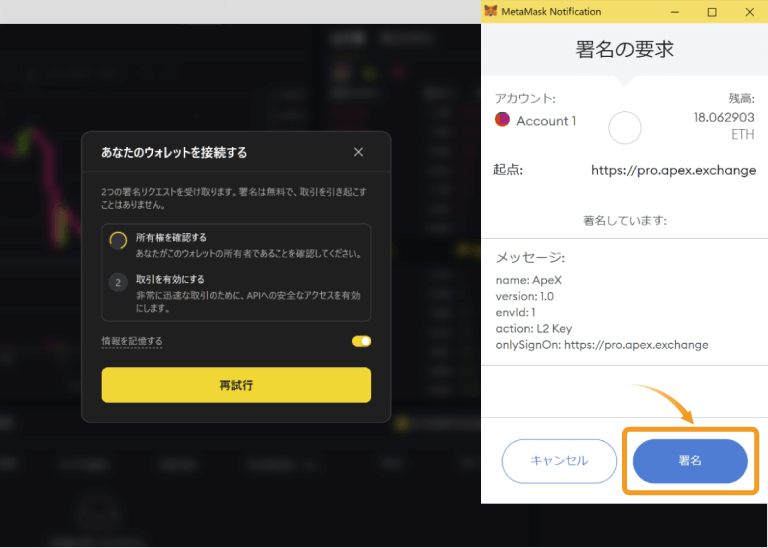Click the origin URL https://pro.apex.exchange
The image size is (768, 548).
click(673, 170)
